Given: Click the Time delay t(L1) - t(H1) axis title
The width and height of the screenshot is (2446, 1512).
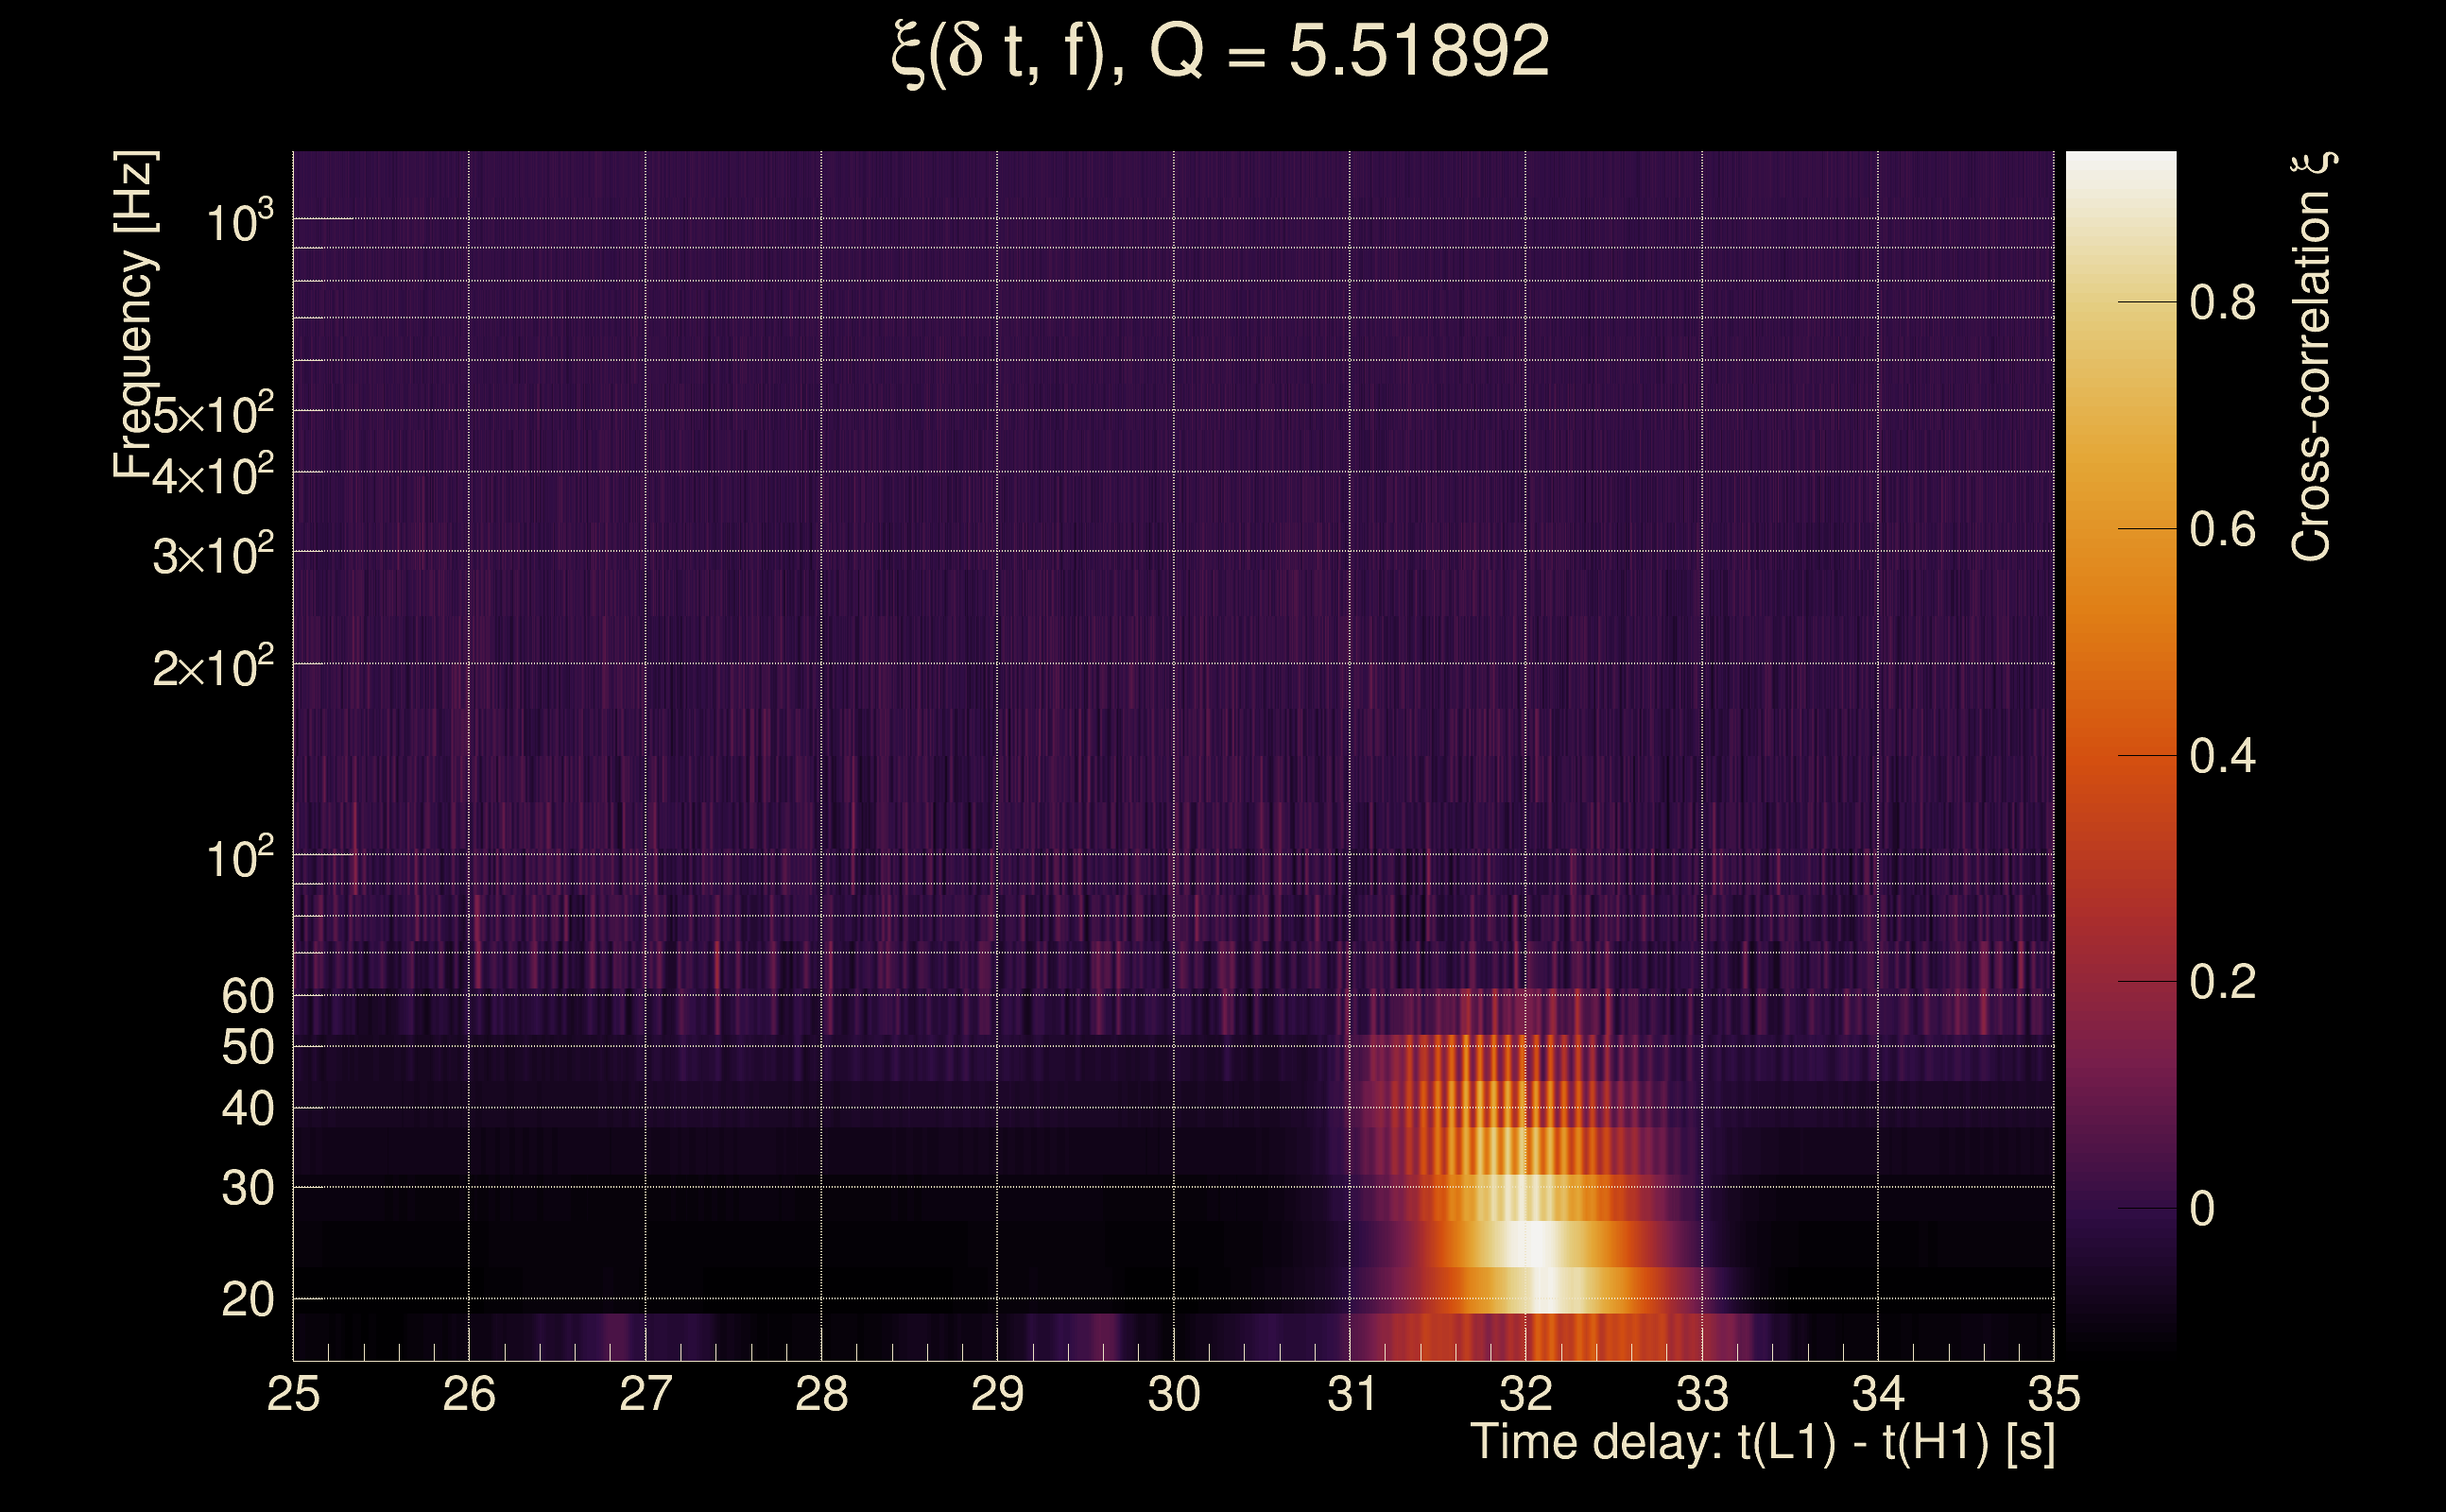Looking at the screenshot, I should tap(1762, 1443).
